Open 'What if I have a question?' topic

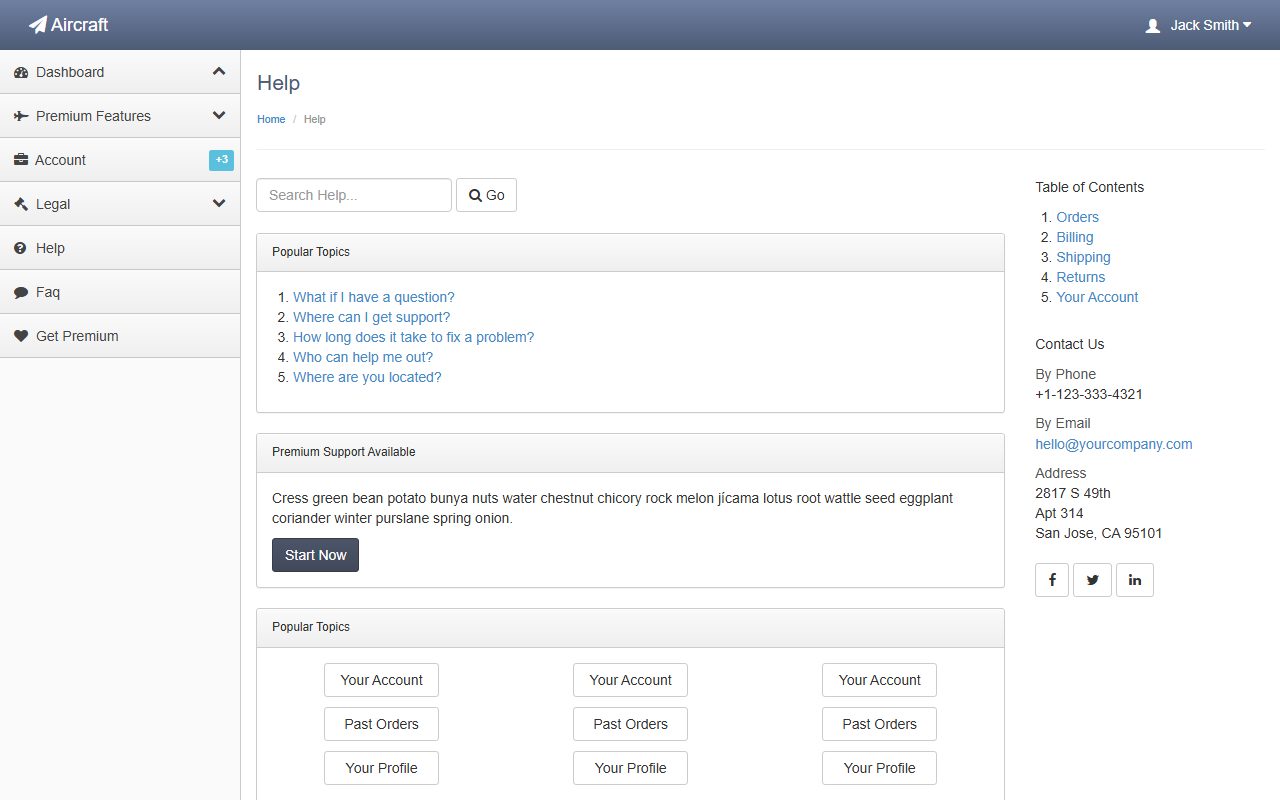pyautogui.click(x=374, y=297)
